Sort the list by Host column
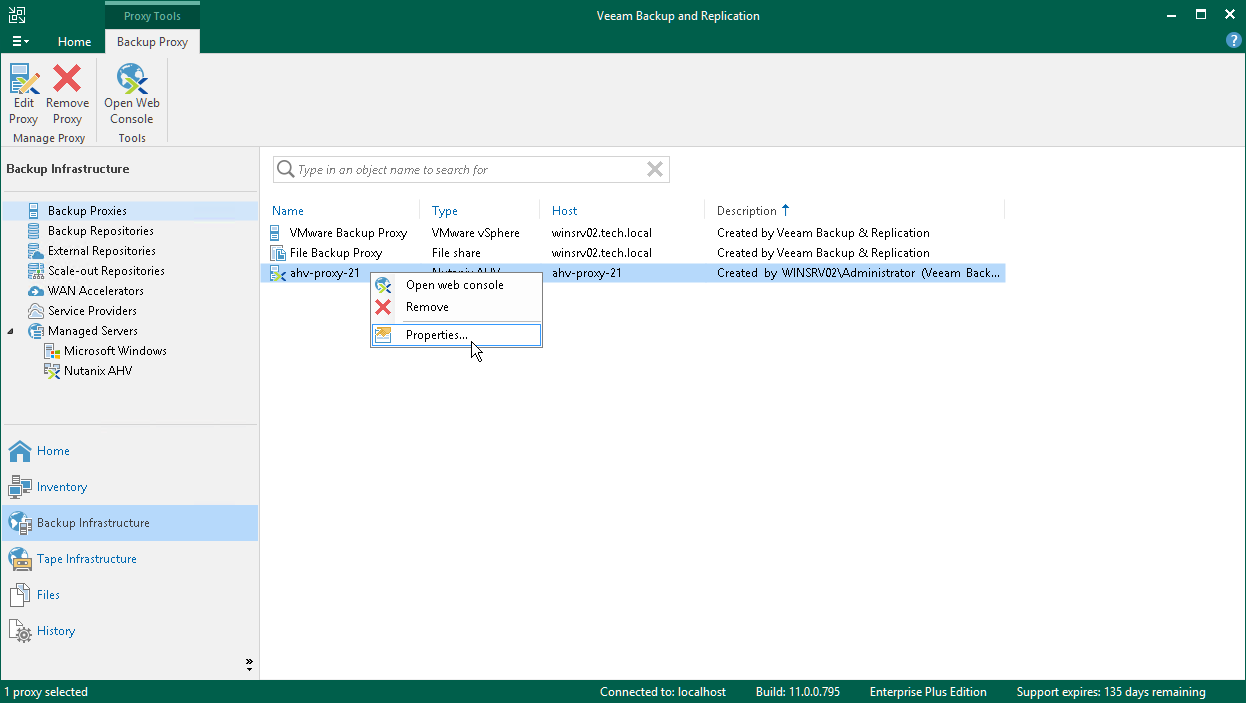 pos(565,211)
